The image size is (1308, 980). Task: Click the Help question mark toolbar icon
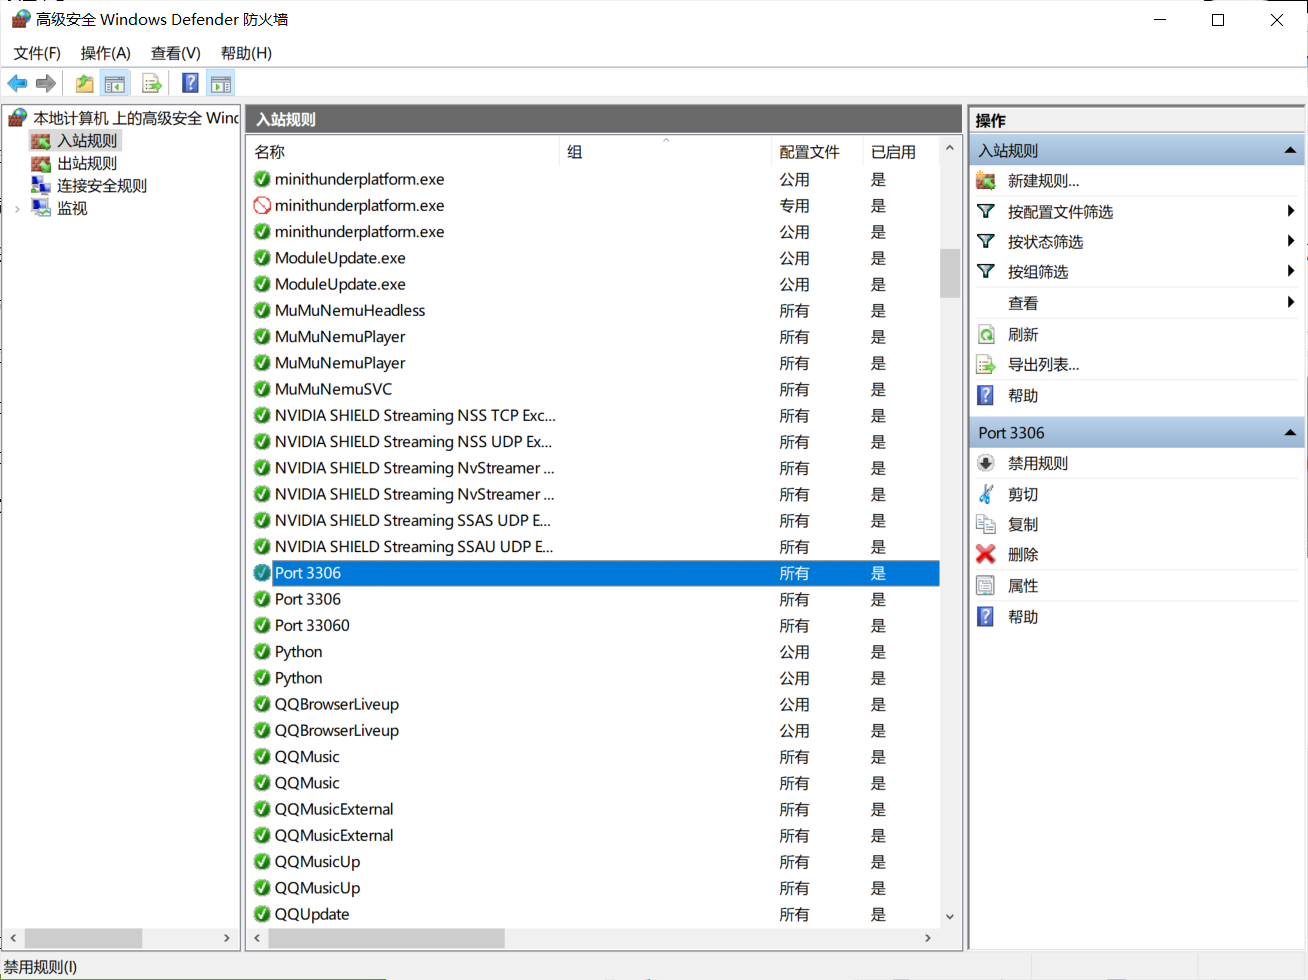tap(189, 83)
